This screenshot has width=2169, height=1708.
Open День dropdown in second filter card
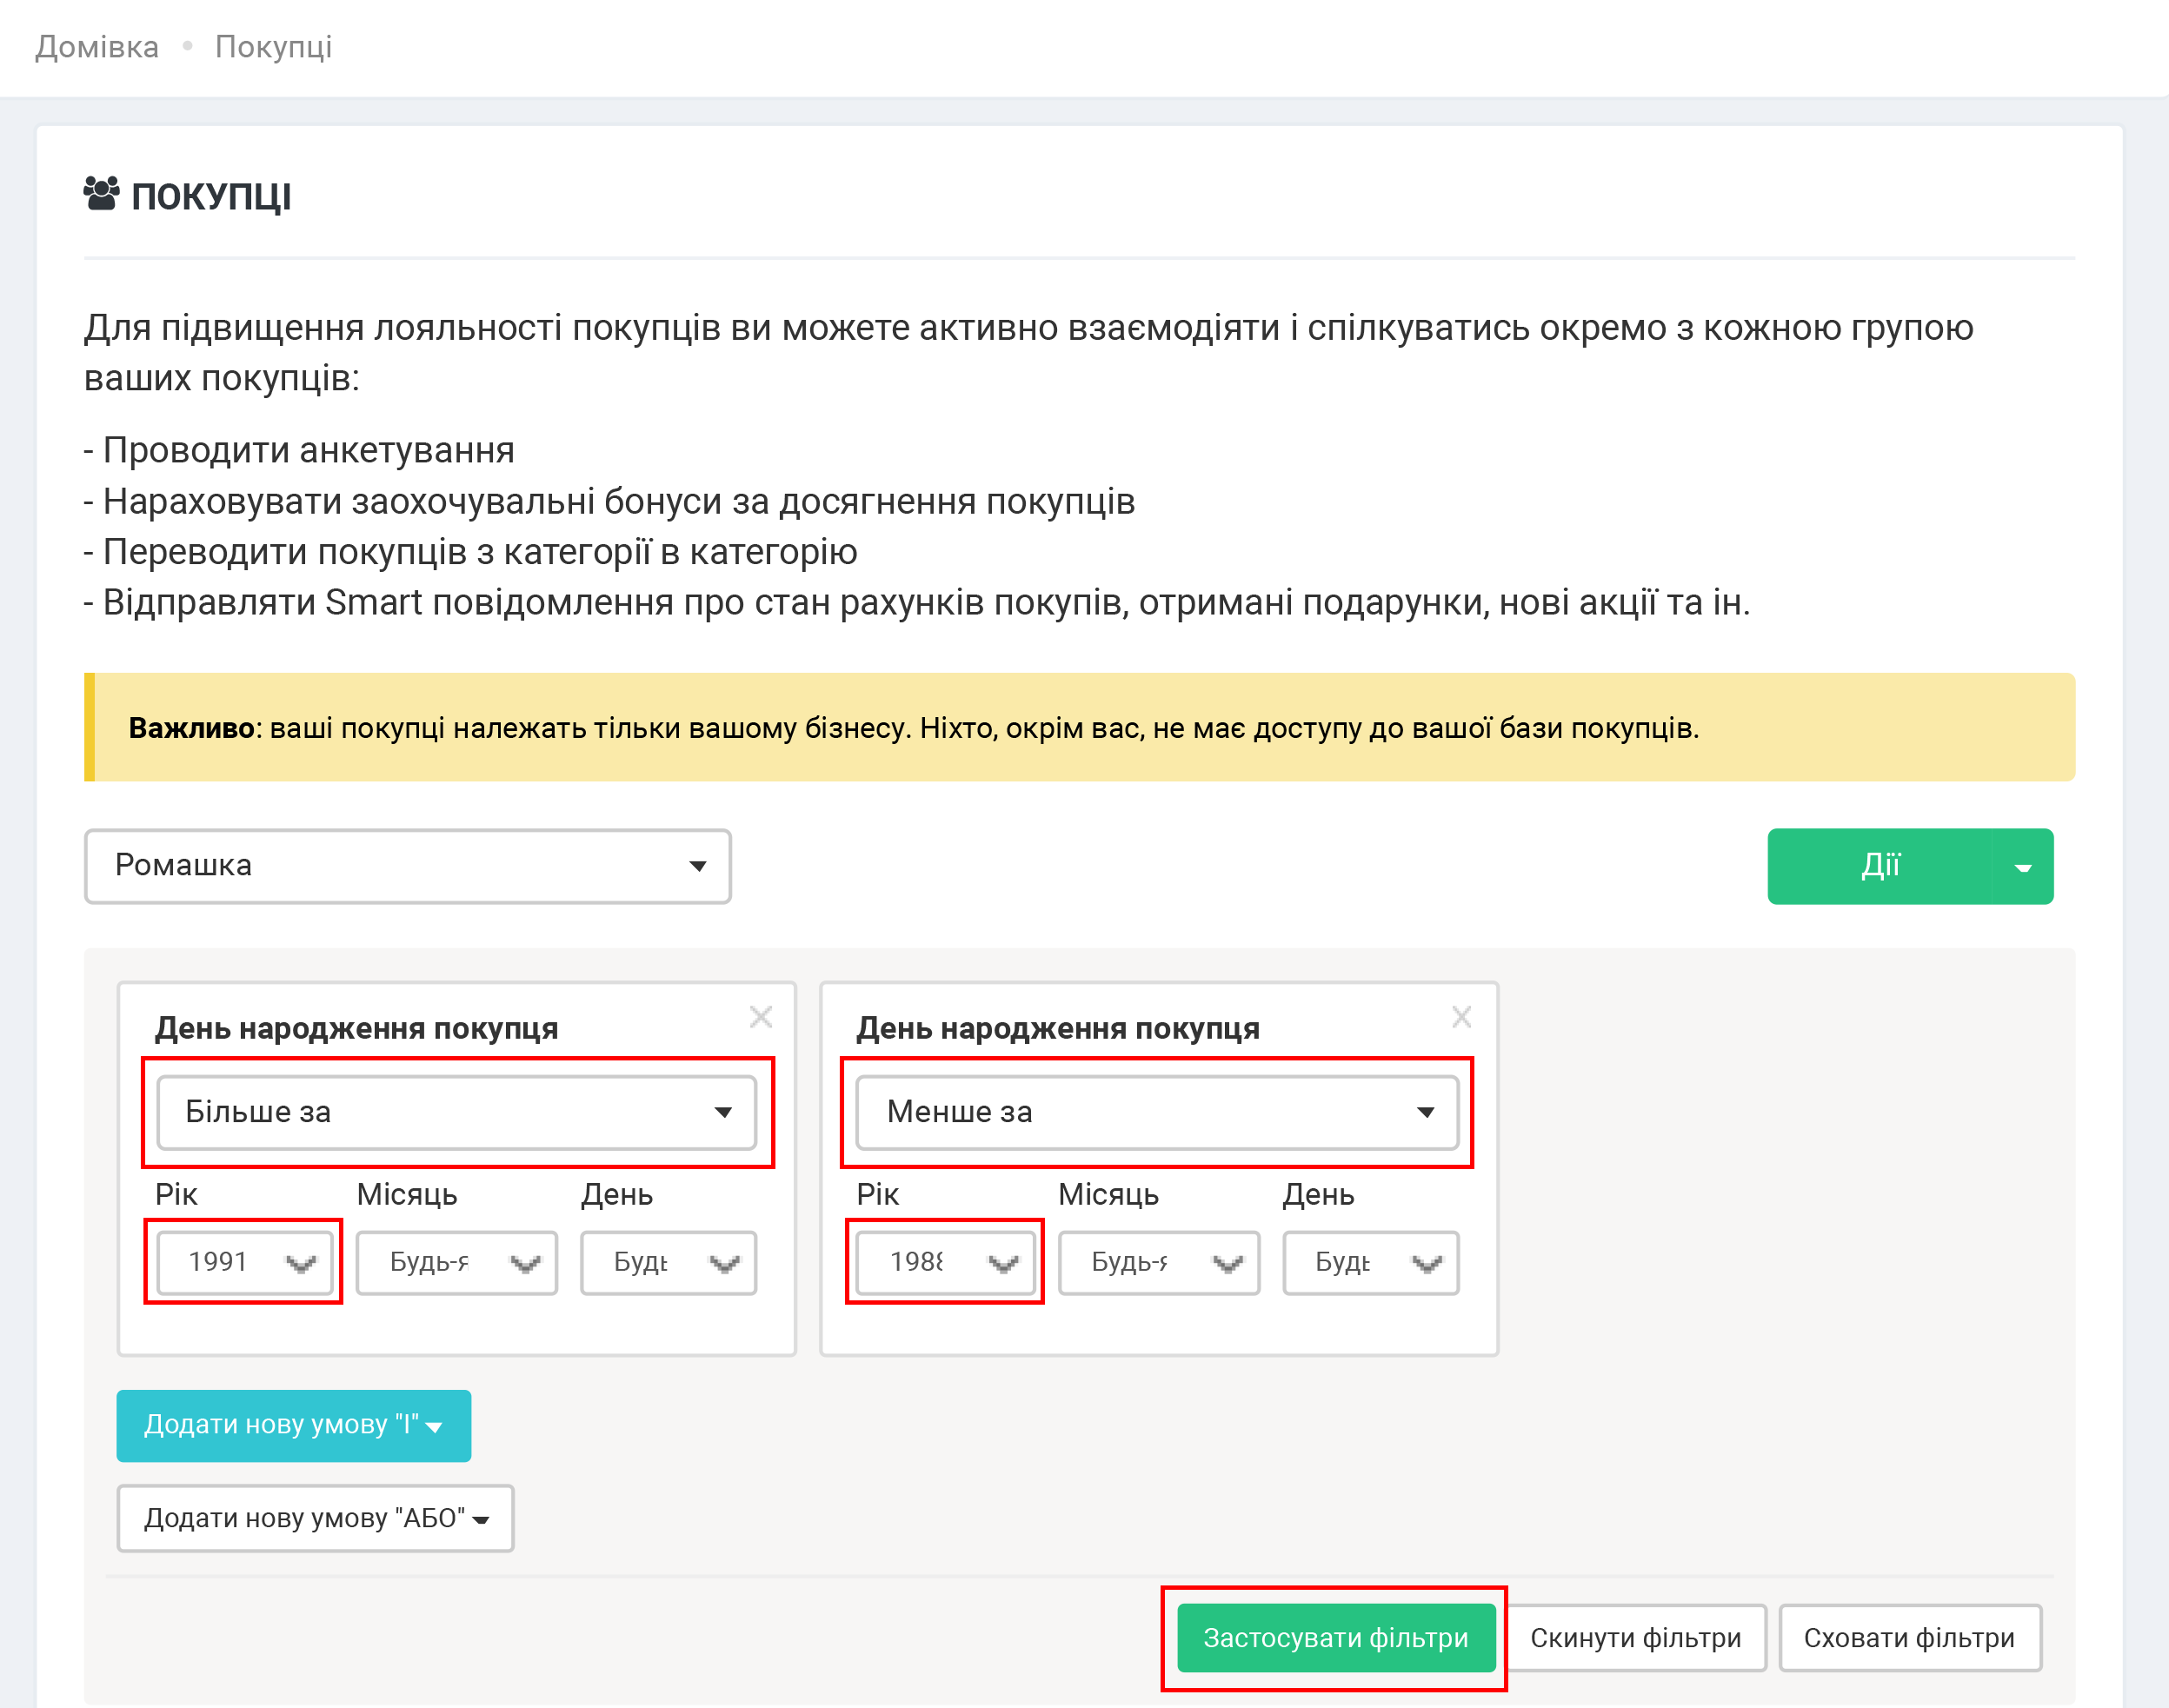point(1370,1263)
